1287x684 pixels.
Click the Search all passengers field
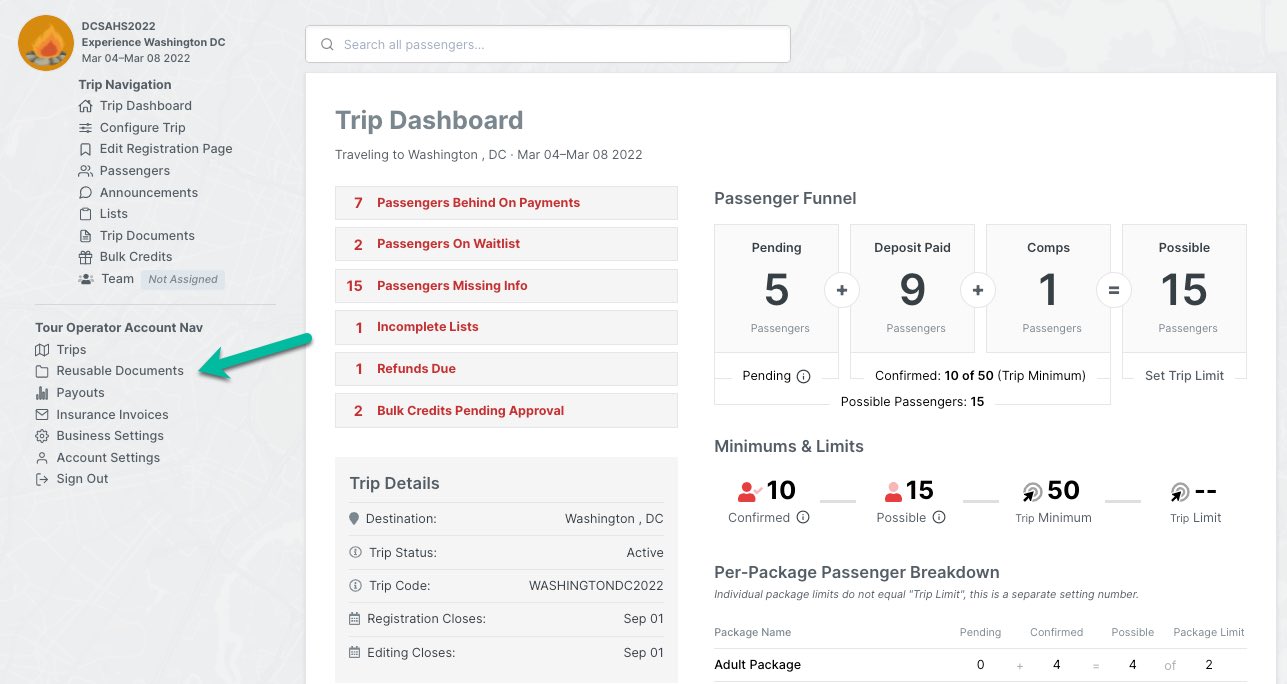click(x=548, y=44)
